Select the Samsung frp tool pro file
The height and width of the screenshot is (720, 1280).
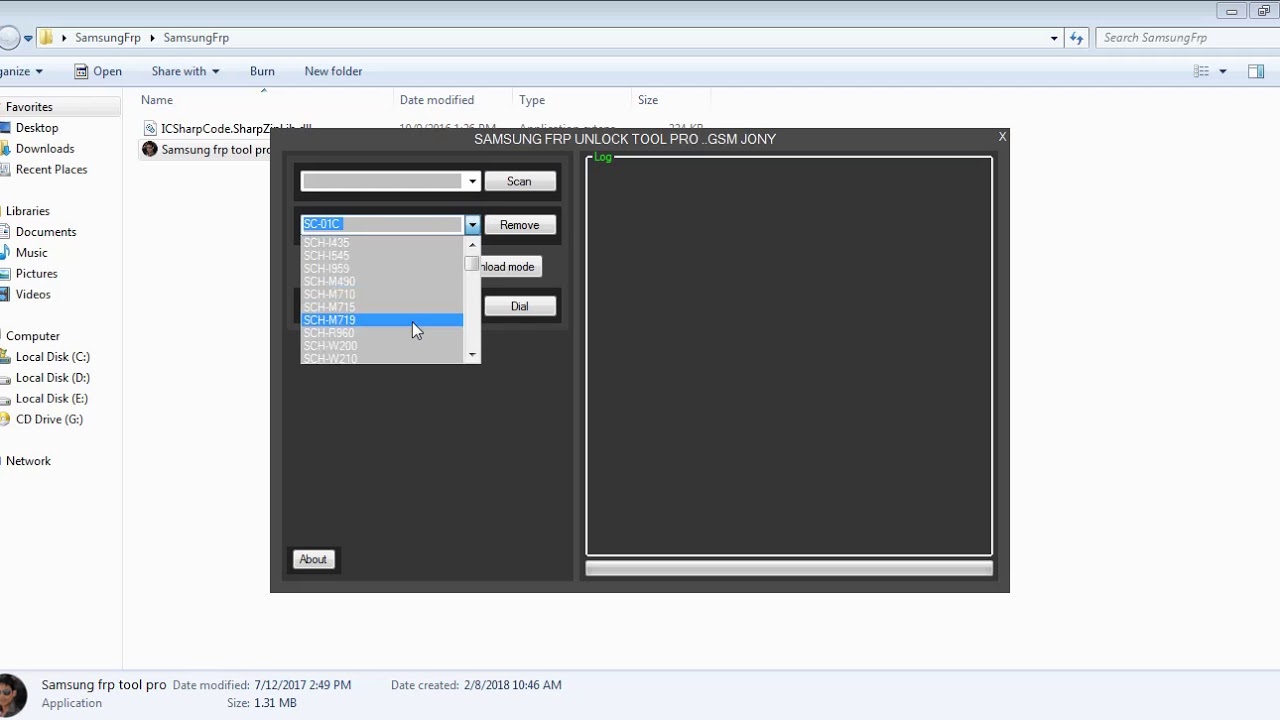(207, 149)
